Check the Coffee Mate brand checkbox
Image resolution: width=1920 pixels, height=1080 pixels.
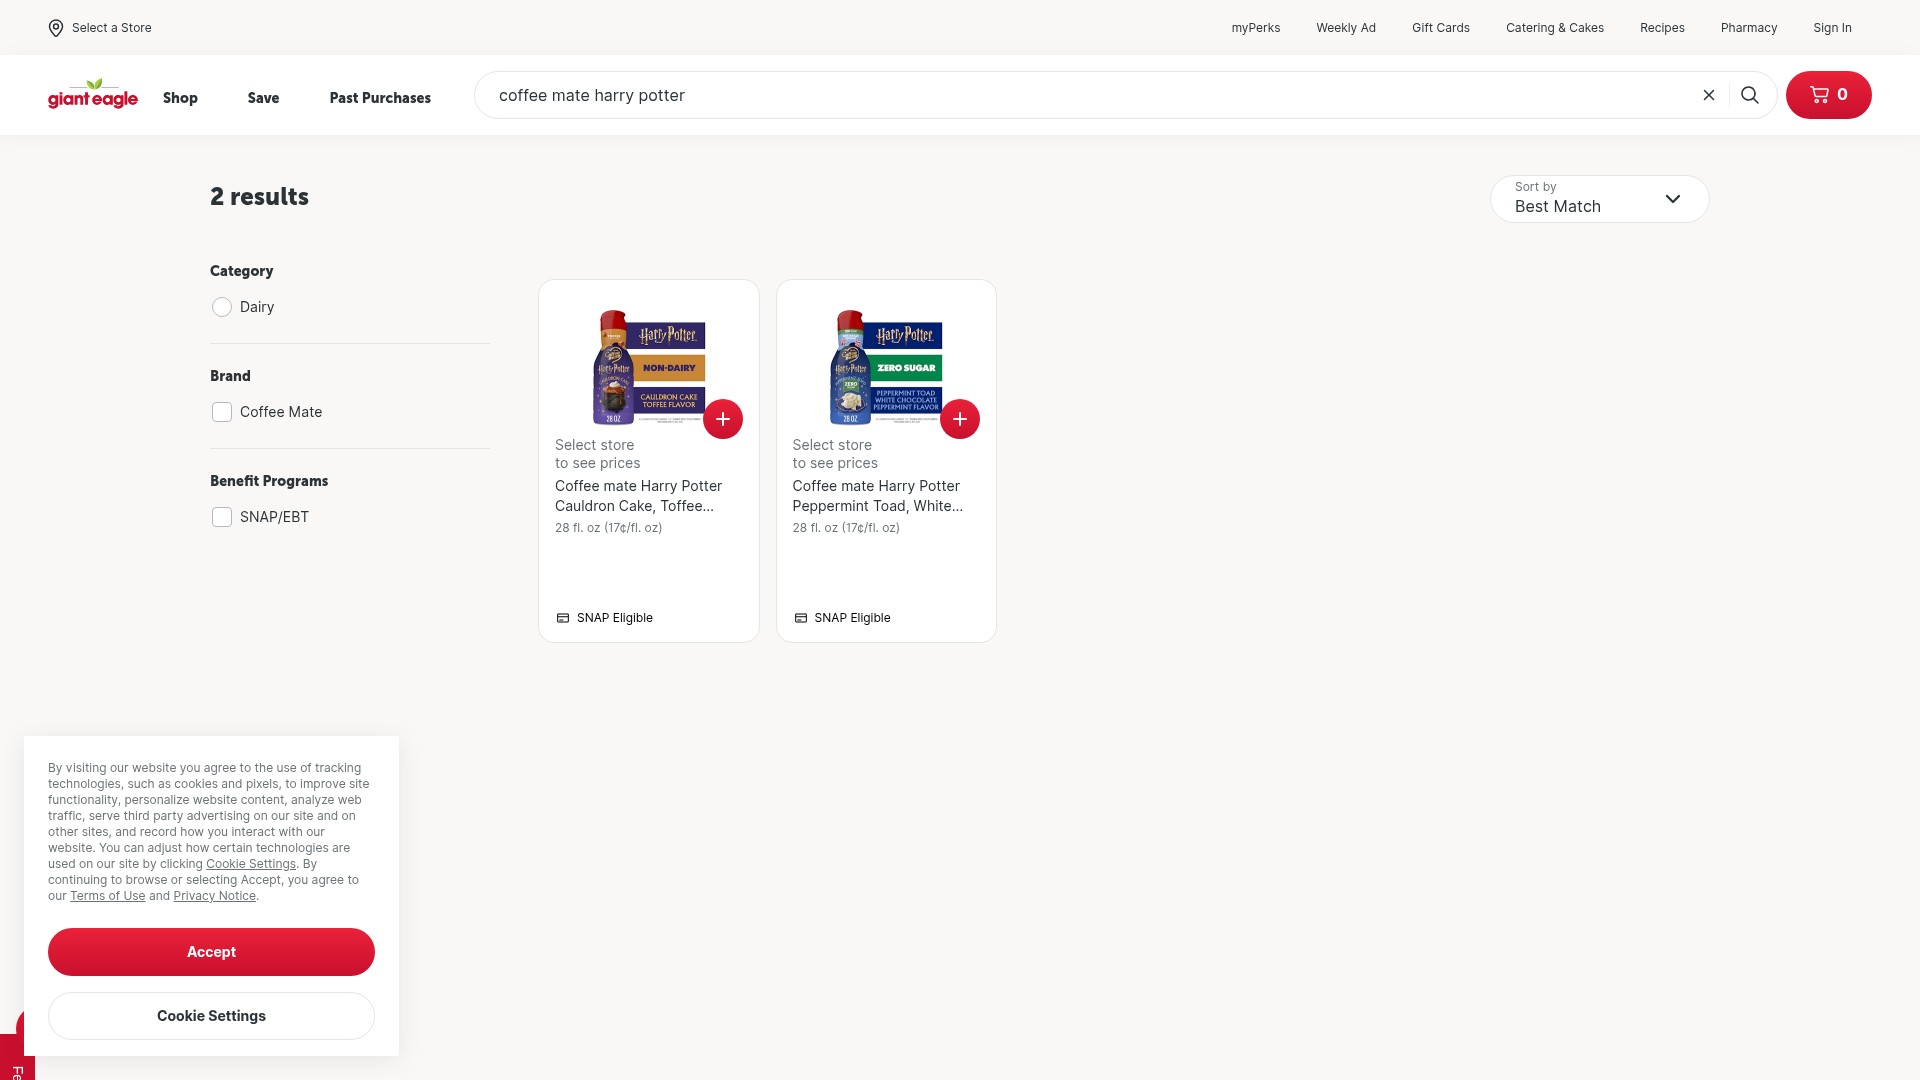(222, 412)
